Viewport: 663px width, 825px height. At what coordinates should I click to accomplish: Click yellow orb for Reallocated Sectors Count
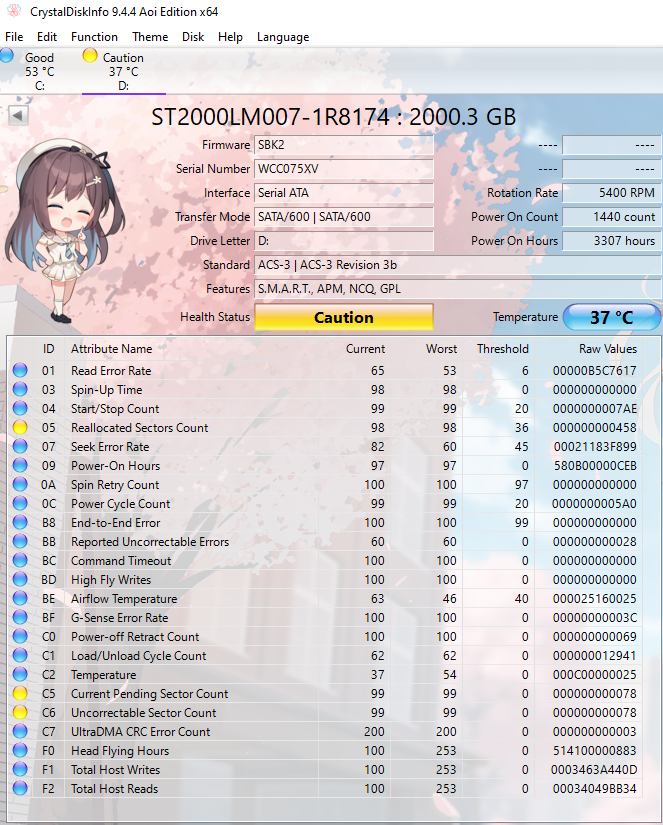click(20, 427)
